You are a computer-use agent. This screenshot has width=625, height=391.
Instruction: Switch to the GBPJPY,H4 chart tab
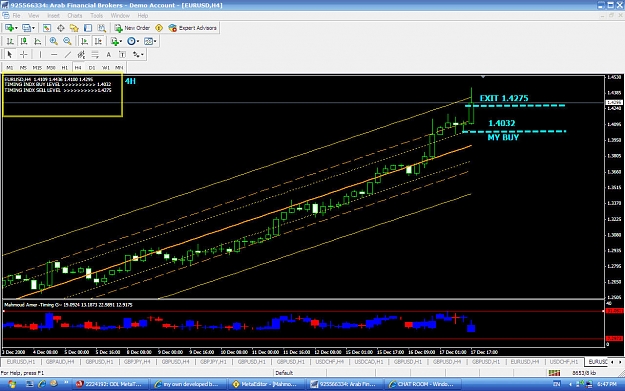coord(137,362)
